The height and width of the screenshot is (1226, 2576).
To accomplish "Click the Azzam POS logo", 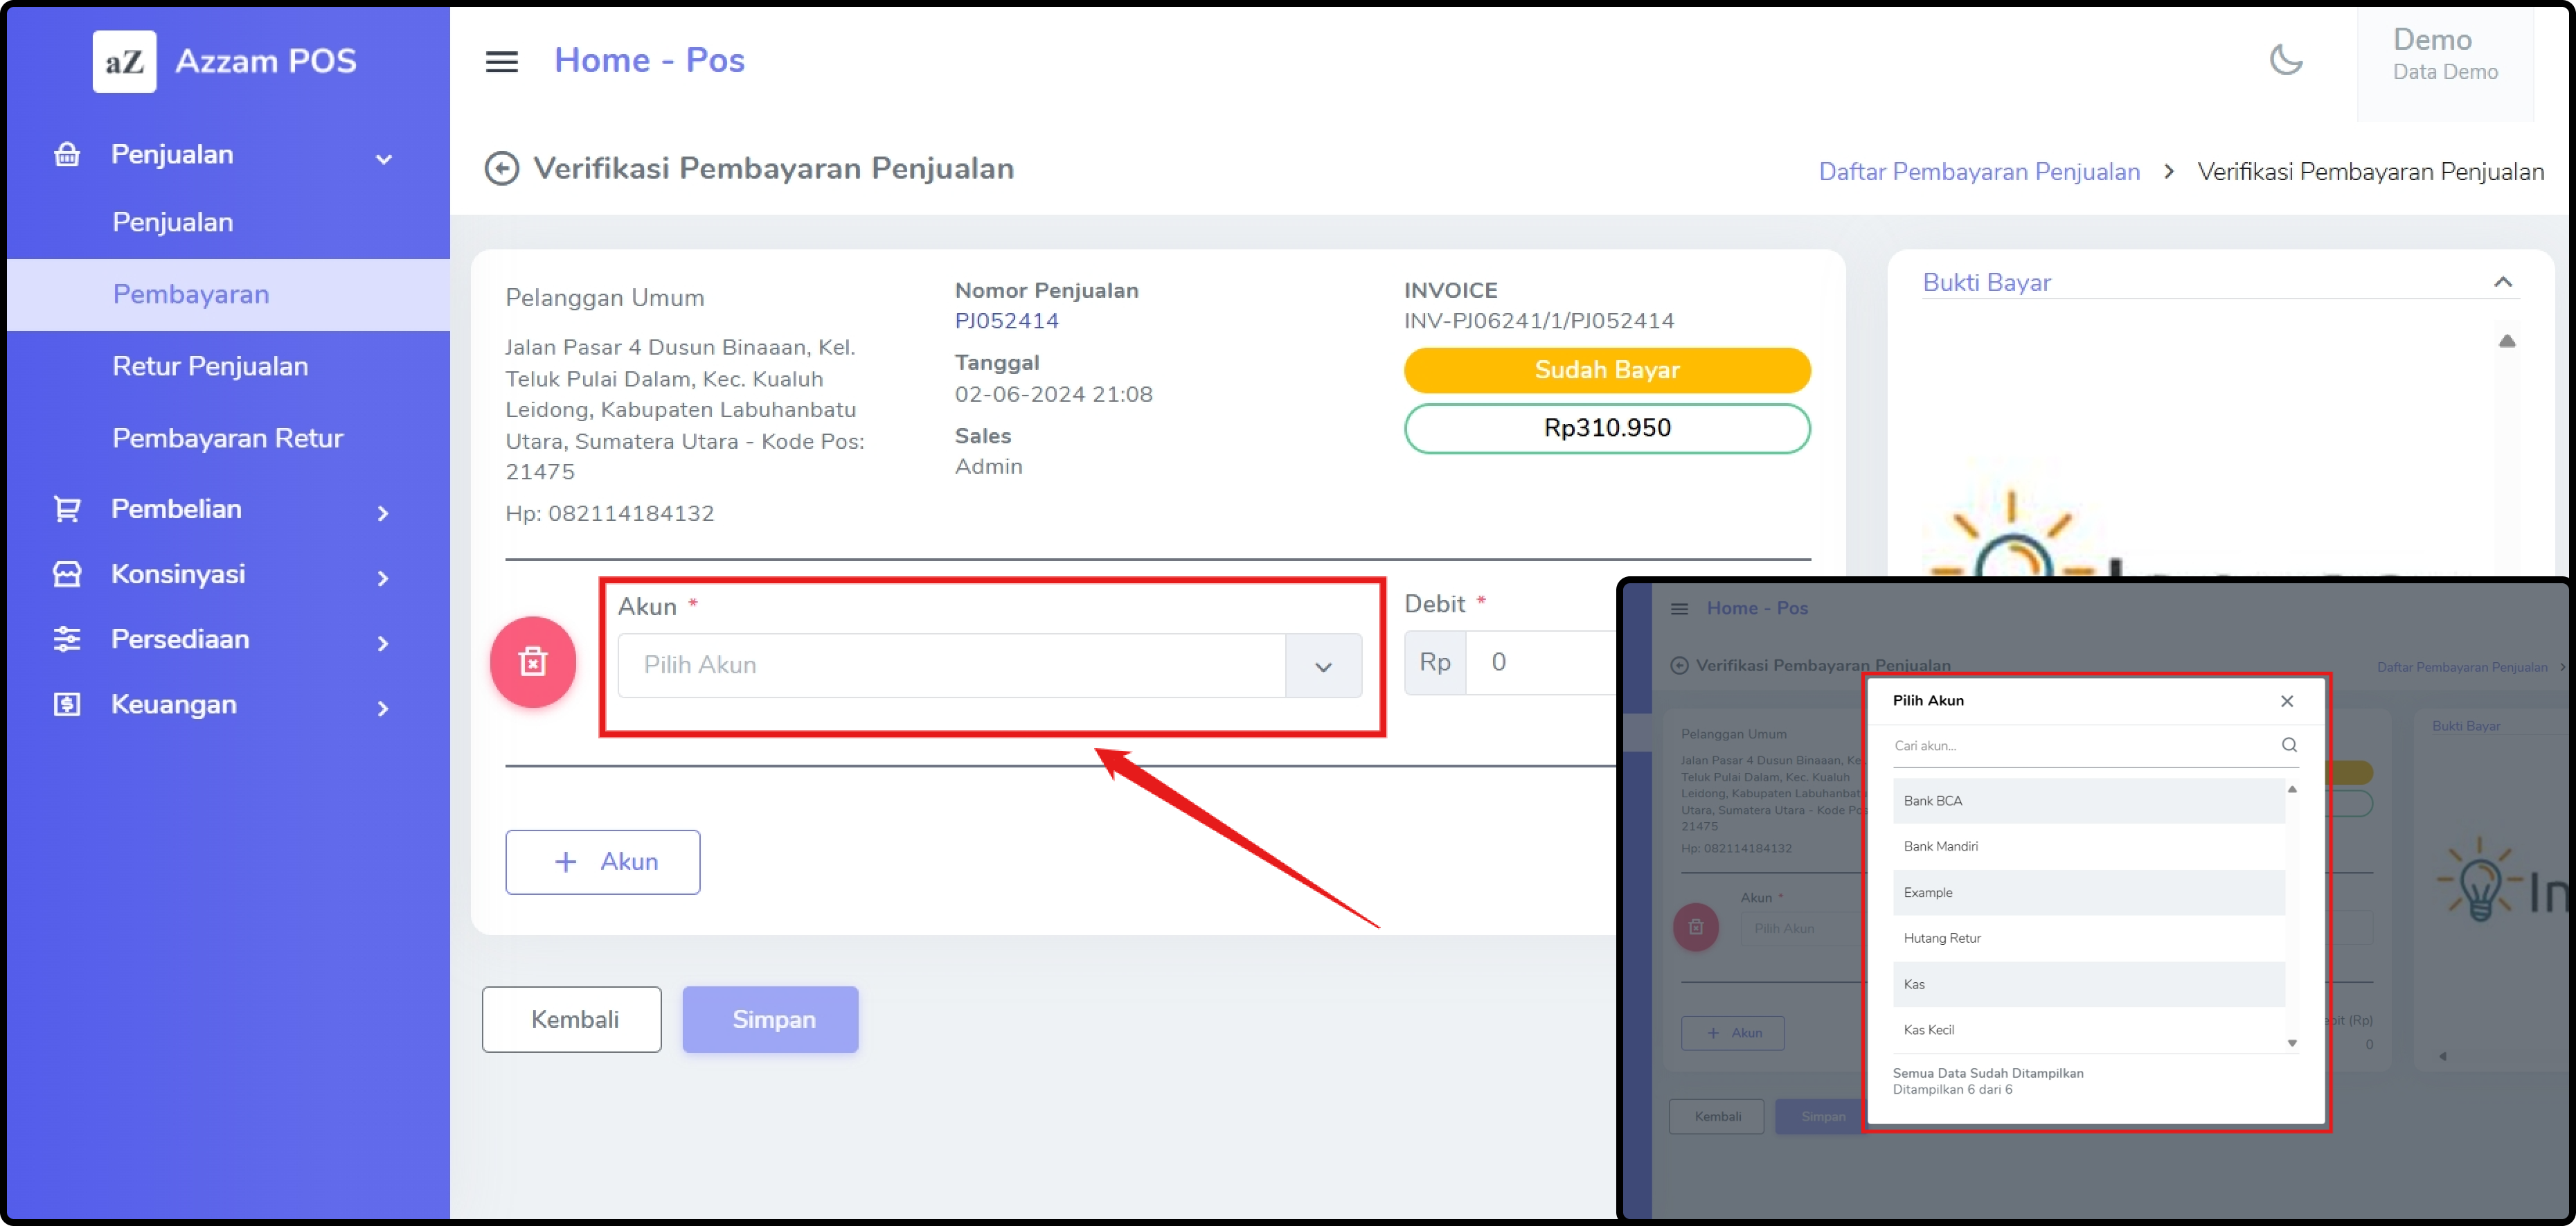I will [x=125, y=61].
